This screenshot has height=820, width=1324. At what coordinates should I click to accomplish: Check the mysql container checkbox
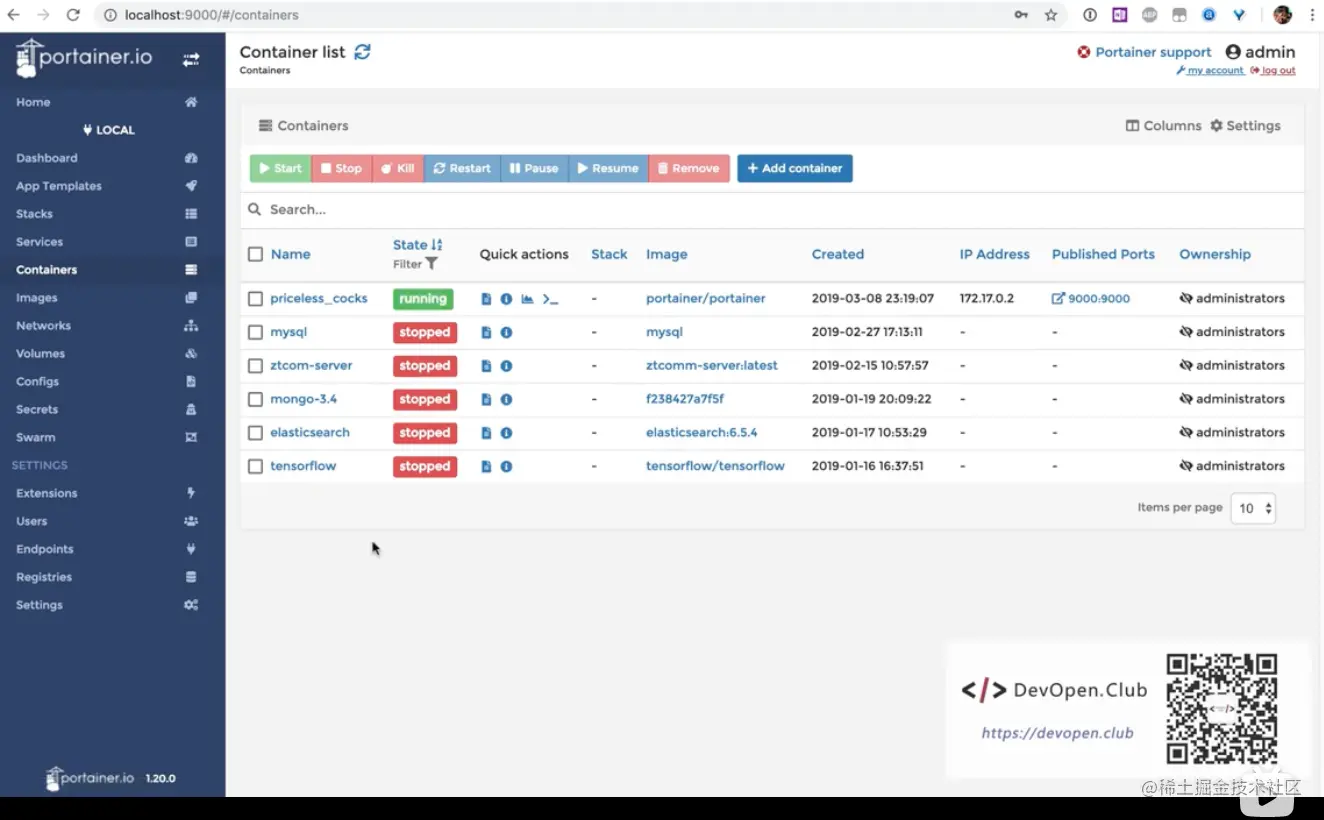[x=255, y=332]
